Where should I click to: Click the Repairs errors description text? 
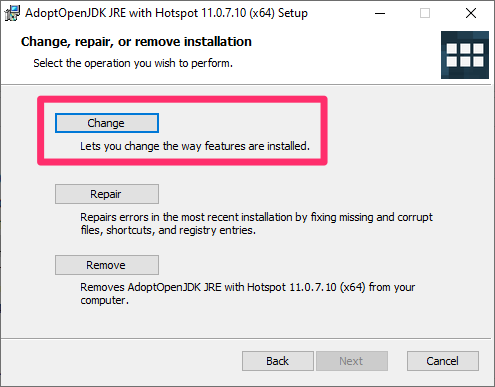click(256, 224)
